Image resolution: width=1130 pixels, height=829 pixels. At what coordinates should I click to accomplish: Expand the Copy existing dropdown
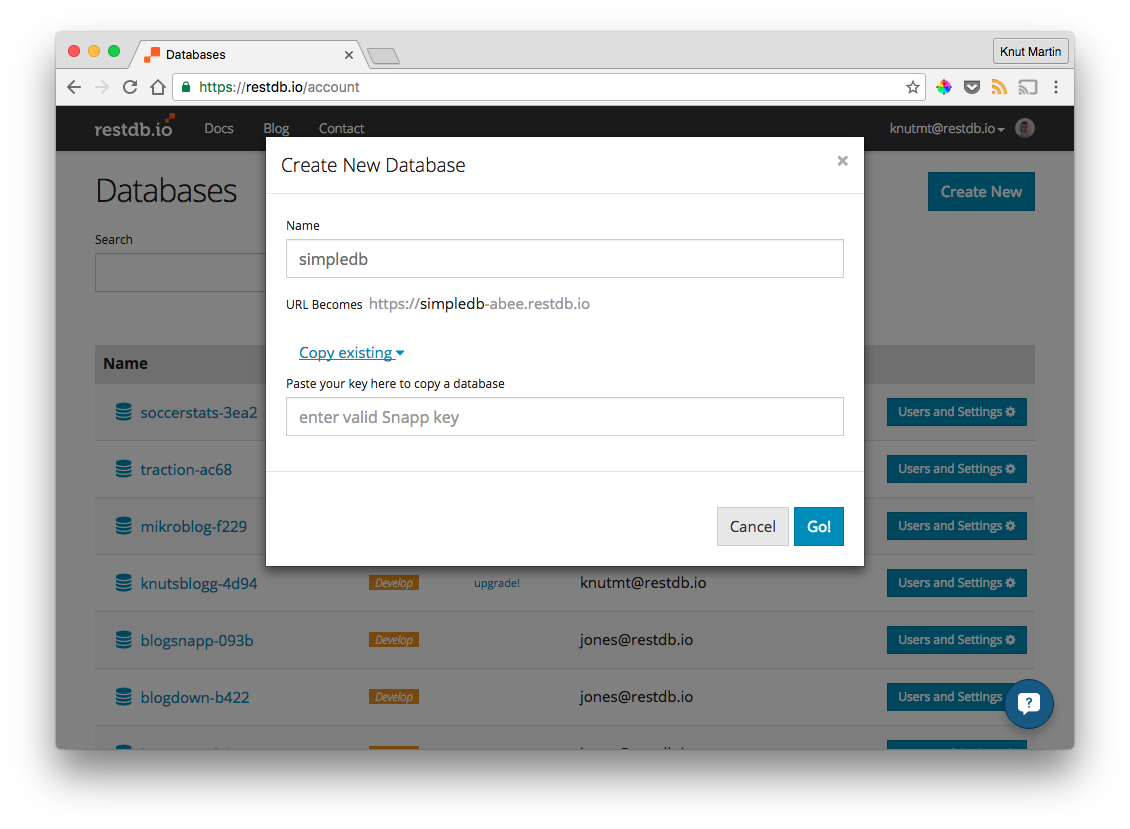pos(351,353)
